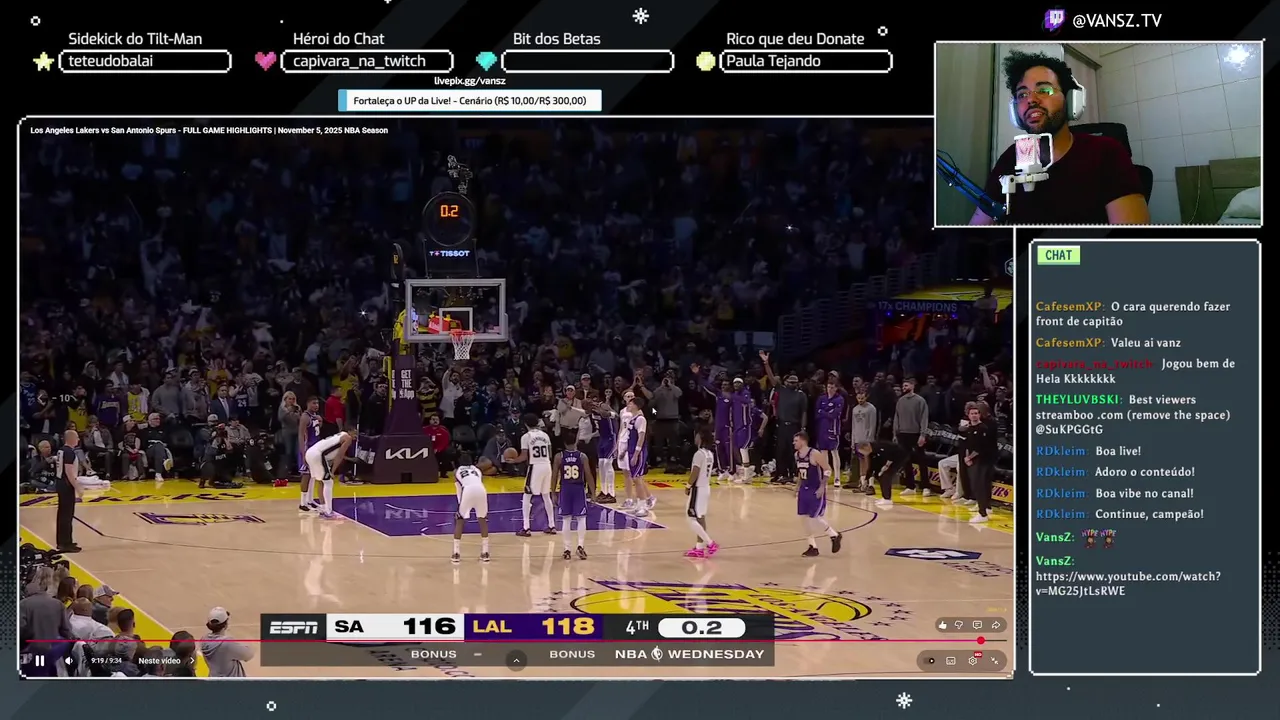Click the yellow star icon beside Sidekick do Tilt-Man

pyautogui.click(x=44, y=61)
